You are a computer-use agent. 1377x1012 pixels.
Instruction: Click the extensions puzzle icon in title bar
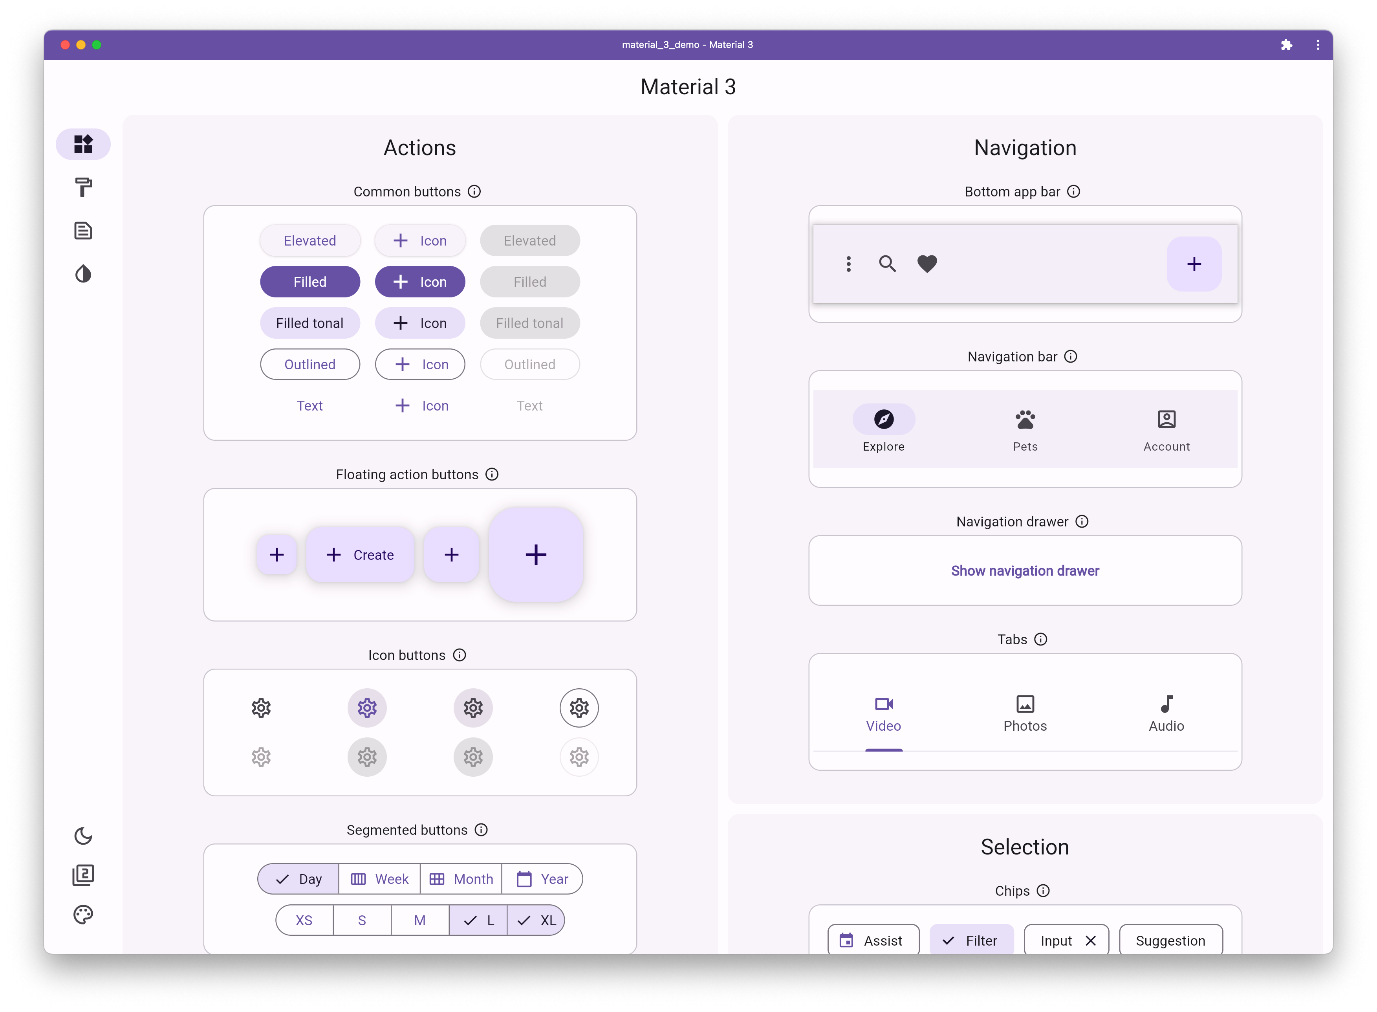[1287, 45]
